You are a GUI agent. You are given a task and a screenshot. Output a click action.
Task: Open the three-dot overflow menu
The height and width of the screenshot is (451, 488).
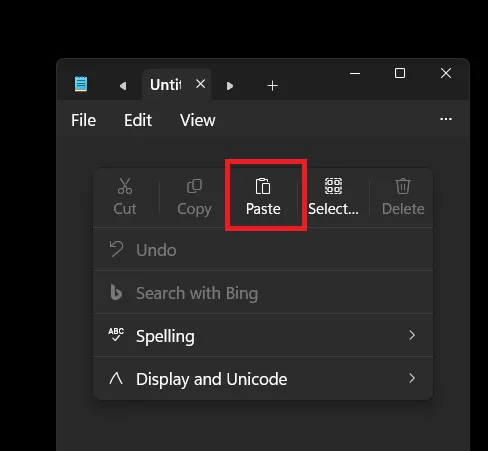coord(446,119)
